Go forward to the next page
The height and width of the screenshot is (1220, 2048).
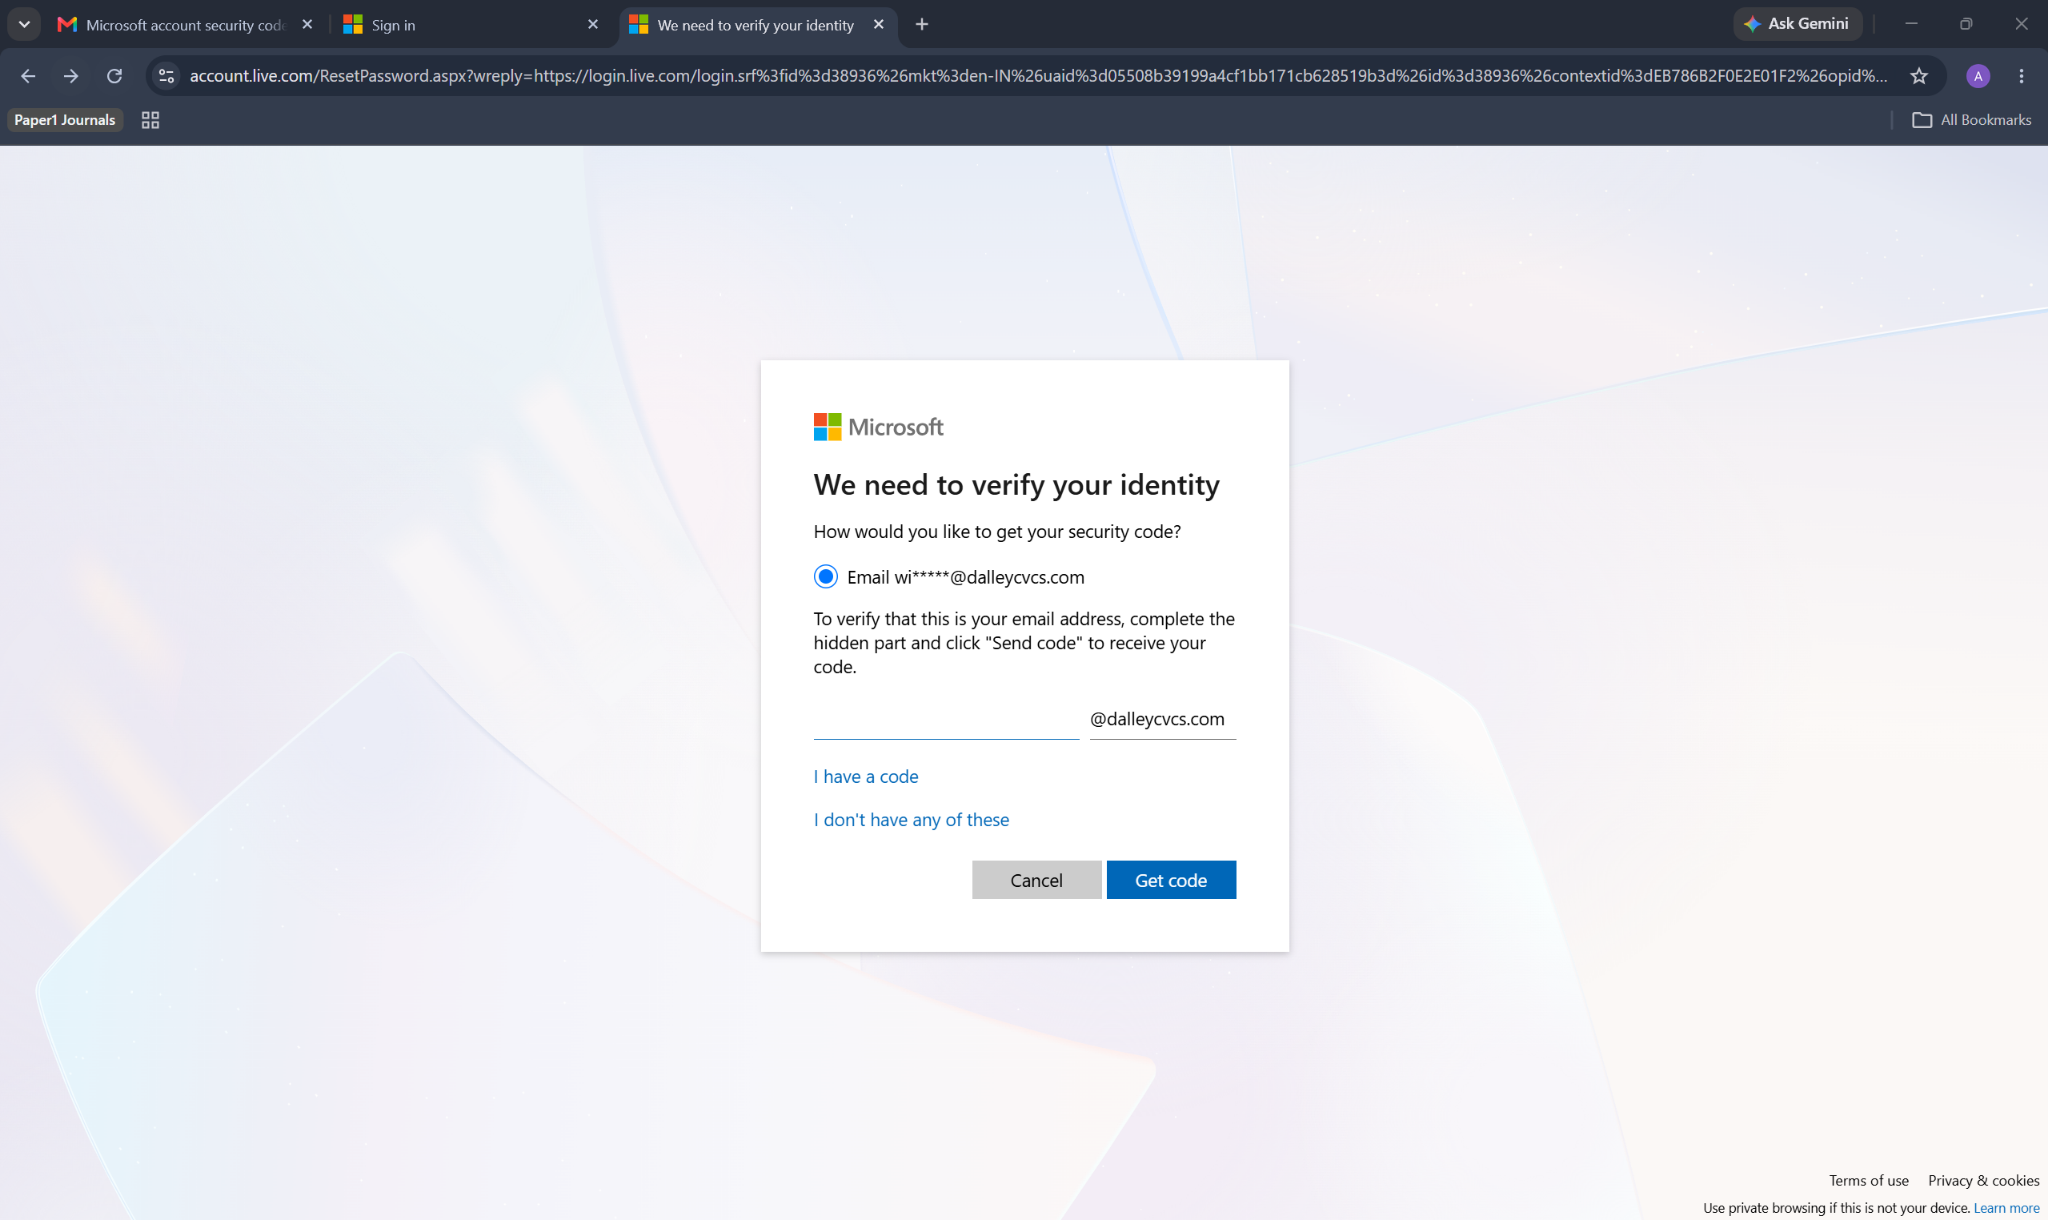coord(71,76)
